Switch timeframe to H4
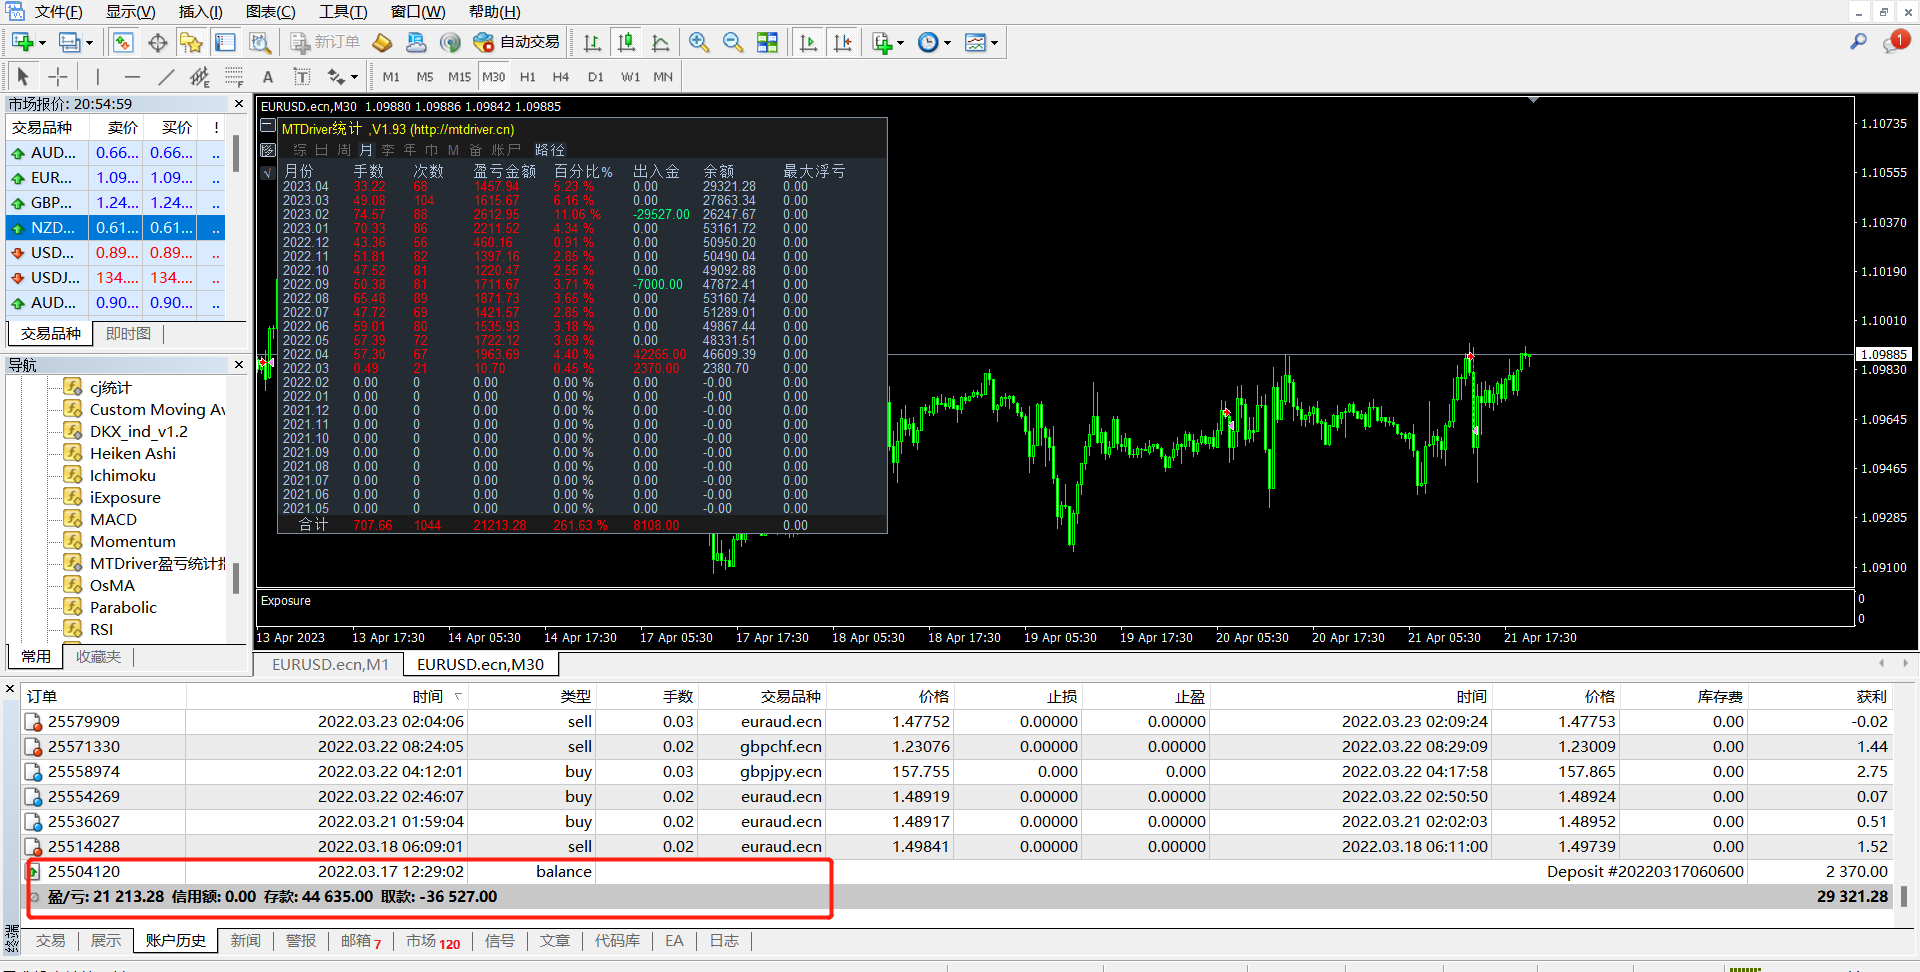 [560, 77]
